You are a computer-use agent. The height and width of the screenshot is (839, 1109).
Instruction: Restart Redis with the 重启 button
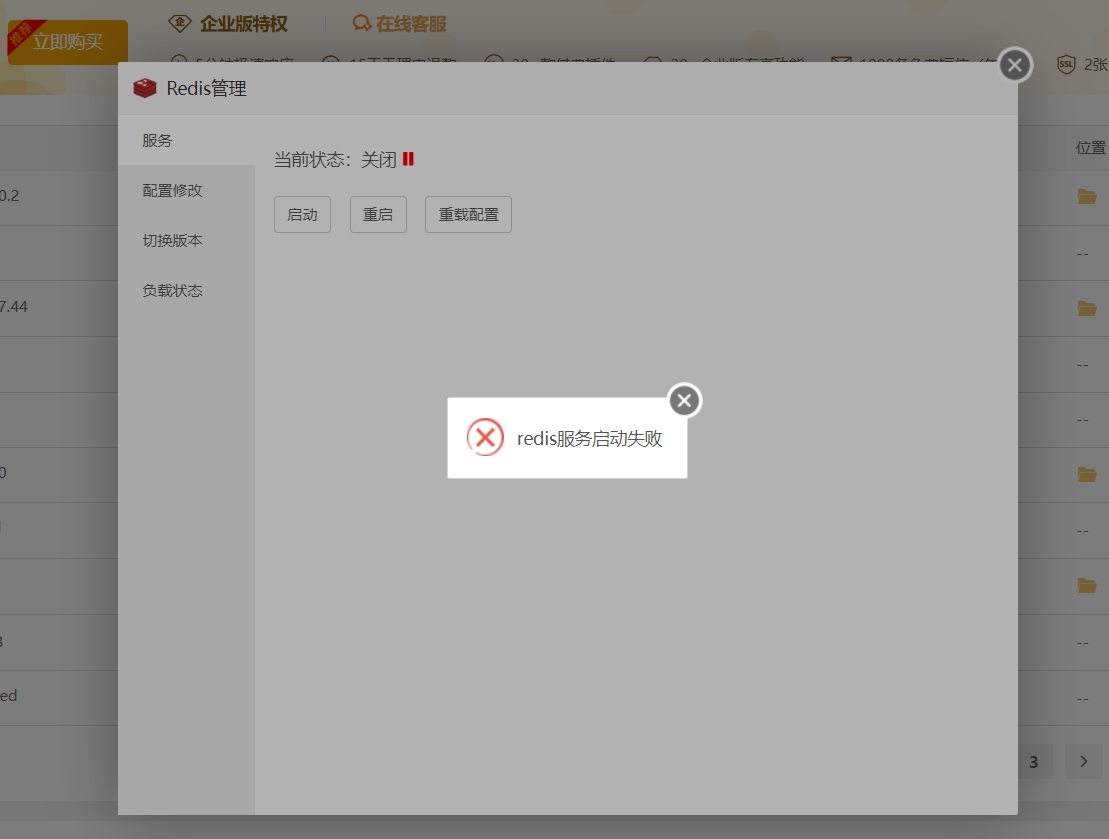click(x=378, y=214)
